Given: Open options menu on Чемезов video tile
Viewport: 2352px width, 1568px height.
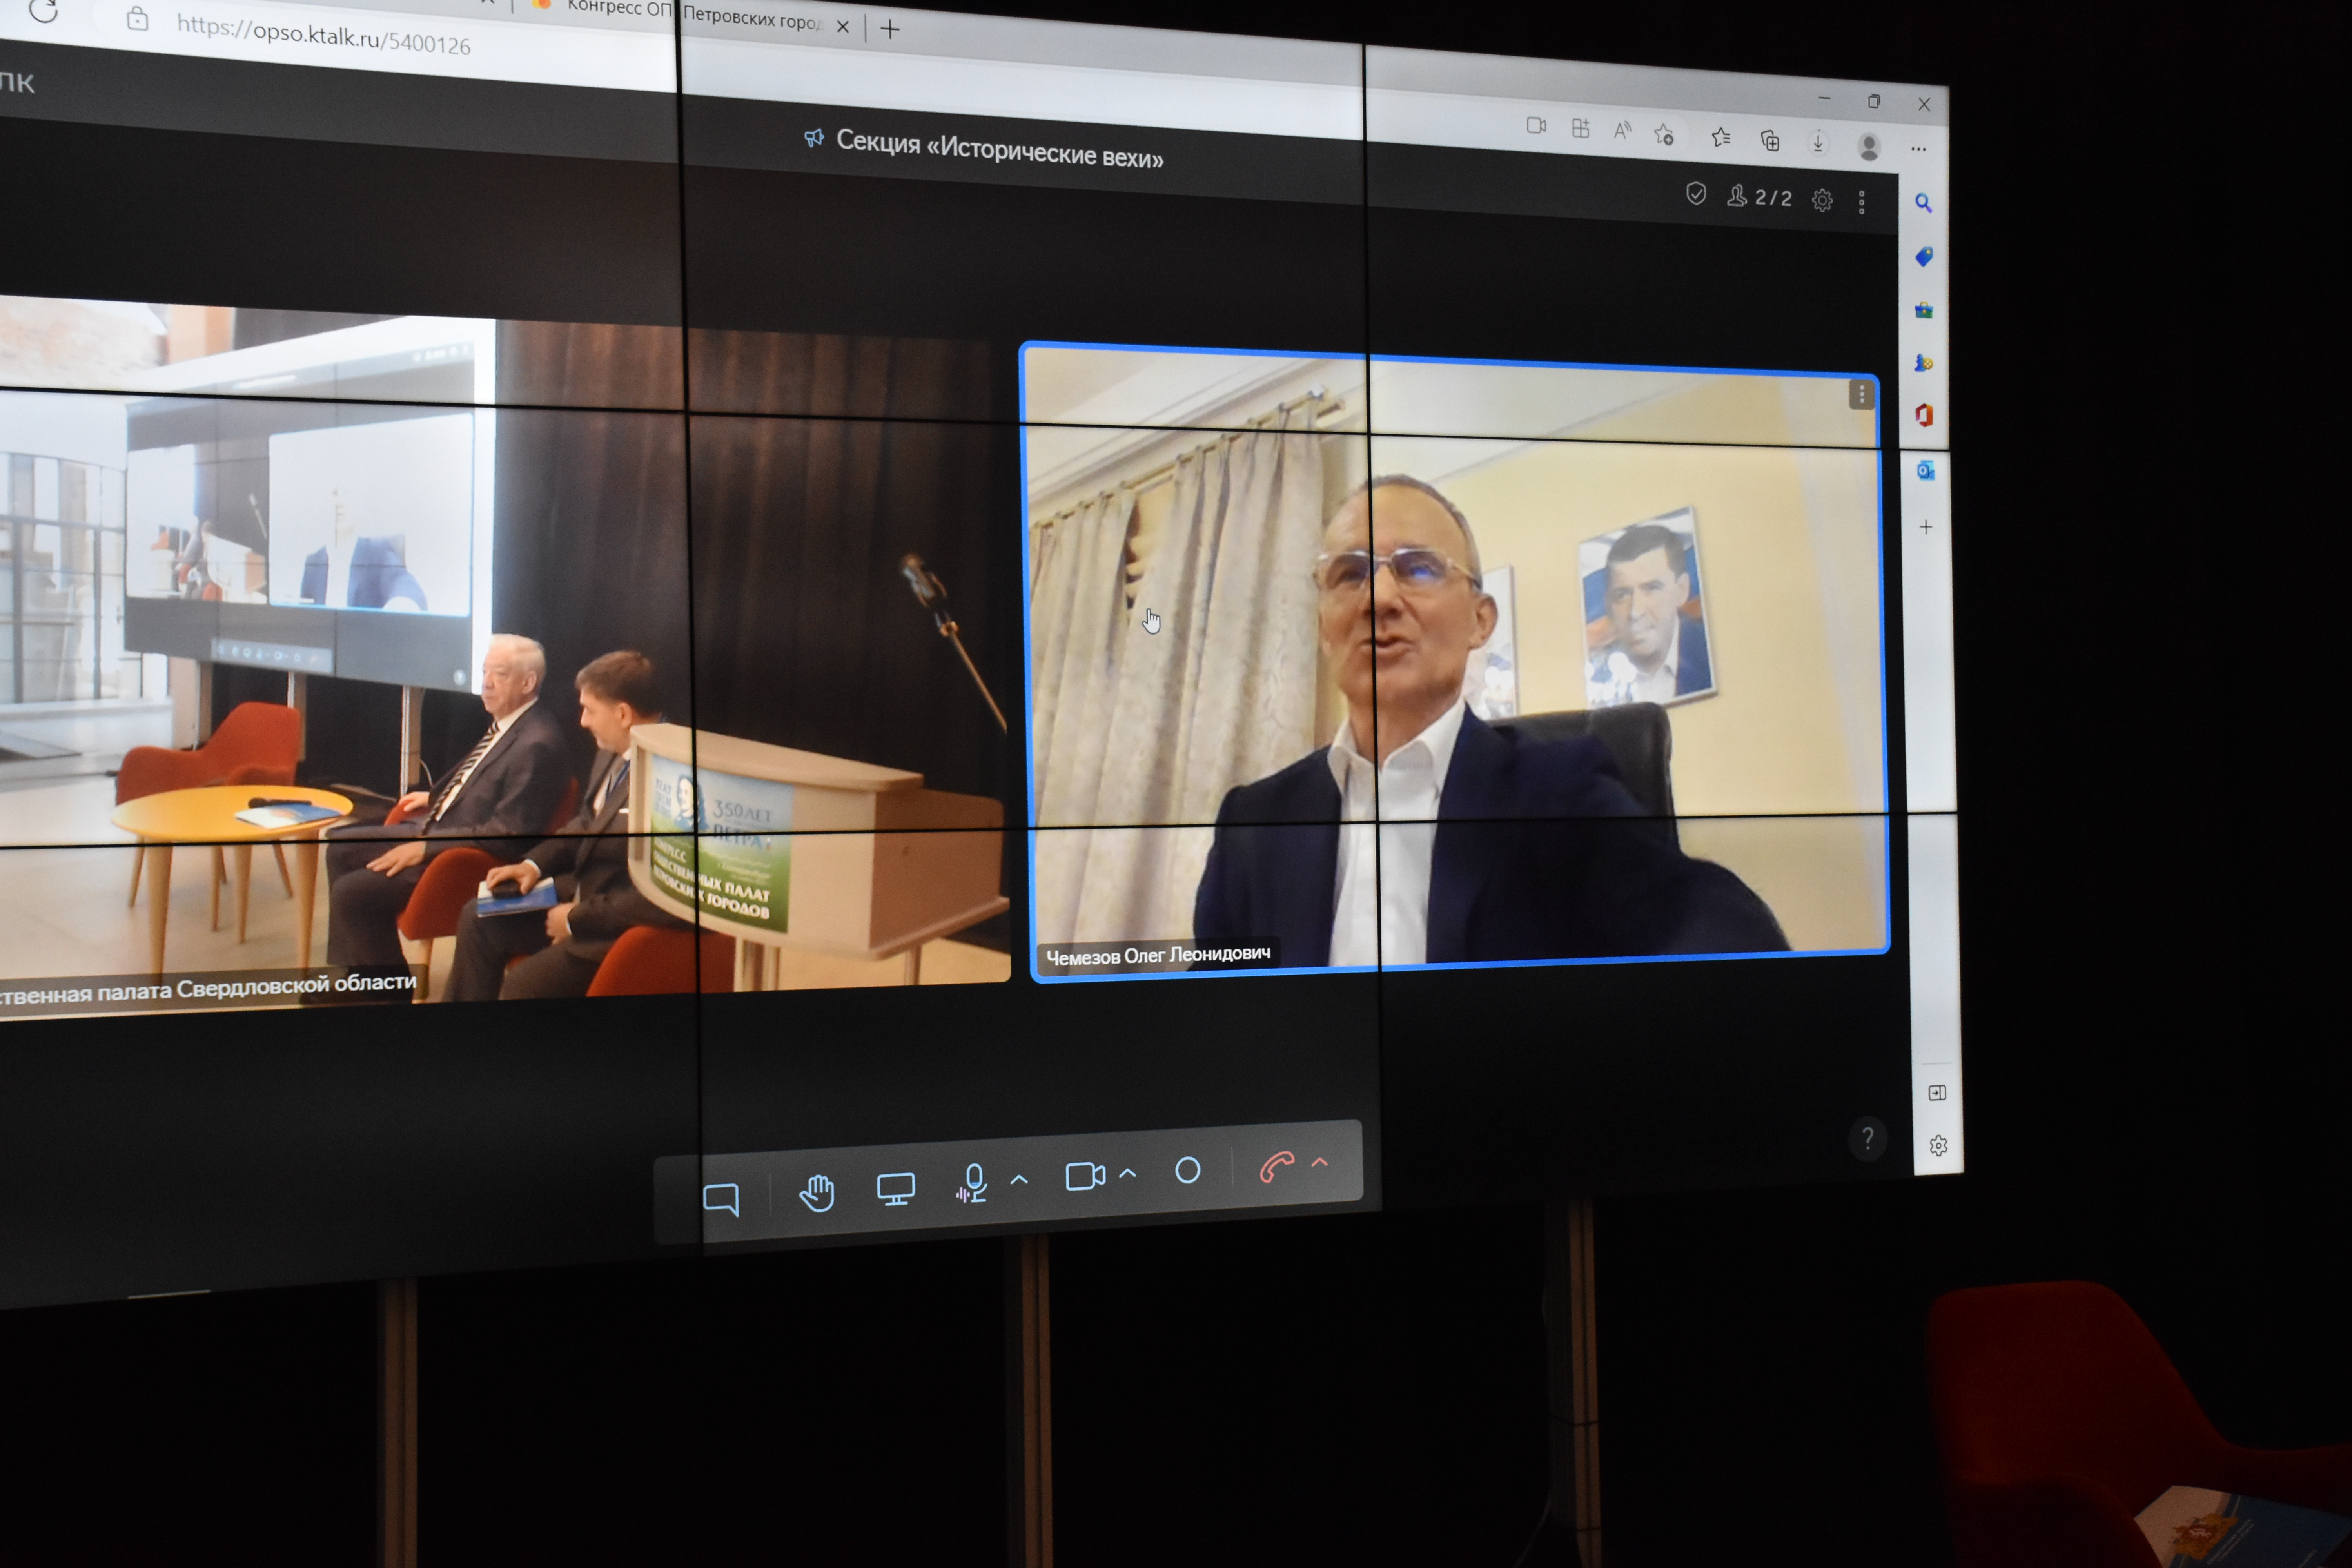Looking at the screenshot, I should [x=1861, y=395].
